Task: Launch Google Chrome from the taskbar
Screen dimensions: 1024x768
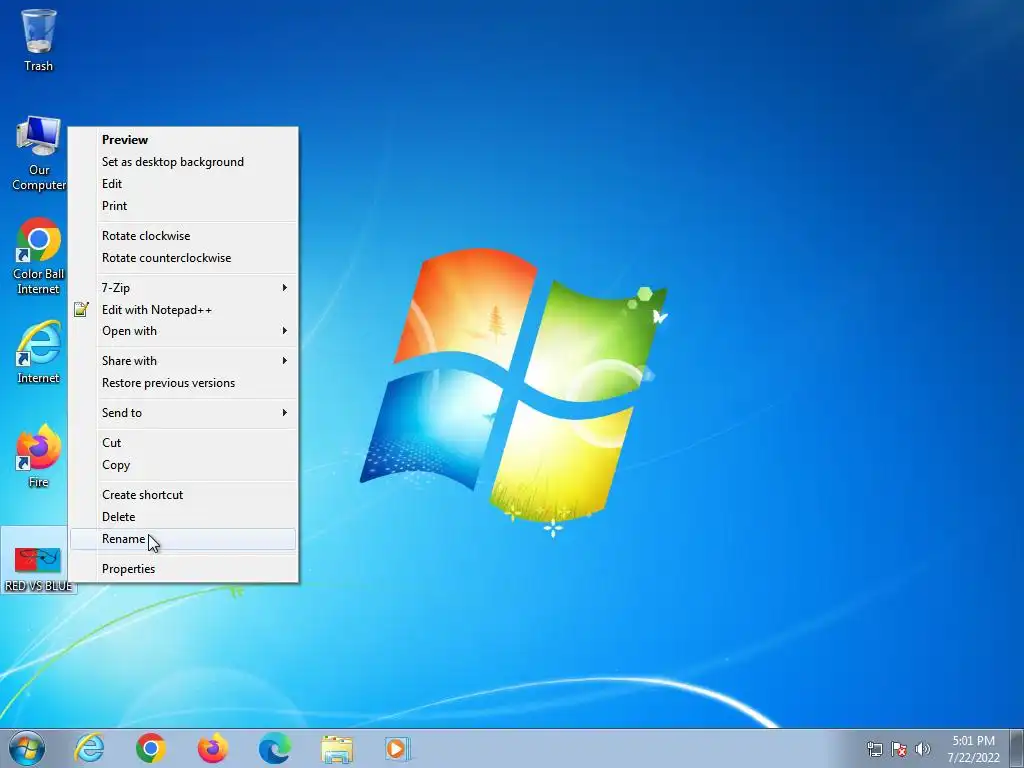Action: pos(151,748)
